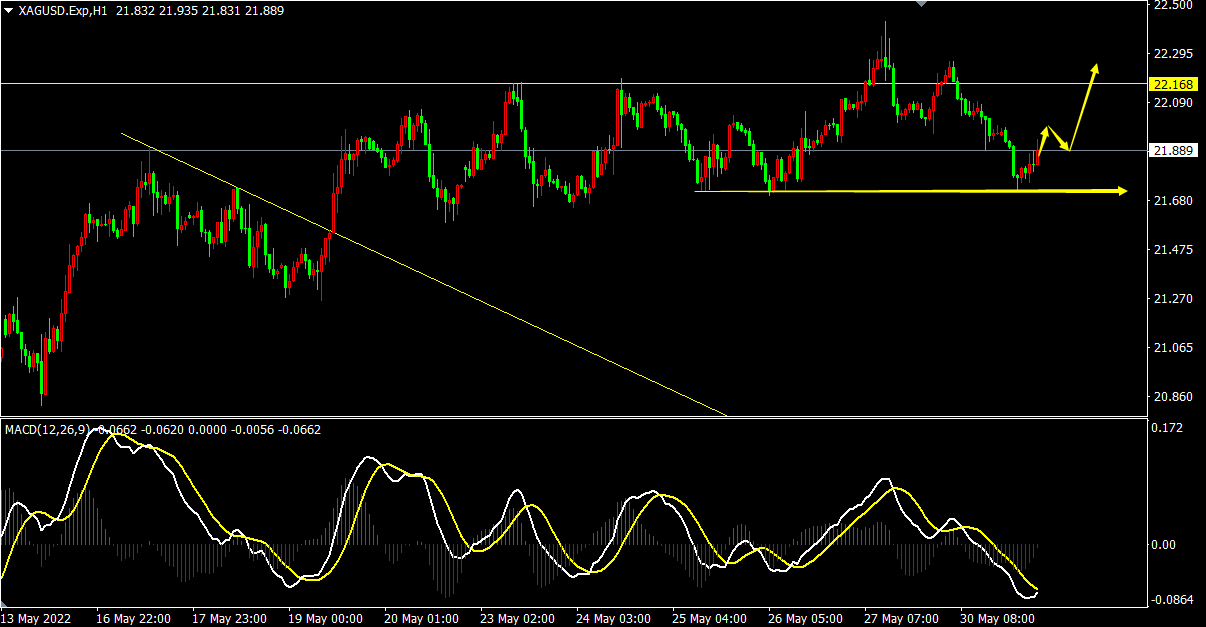Screen dimensions: 1206x627
Task: Click the 22.500 value on price scale
Action: tap(1172, 5)
